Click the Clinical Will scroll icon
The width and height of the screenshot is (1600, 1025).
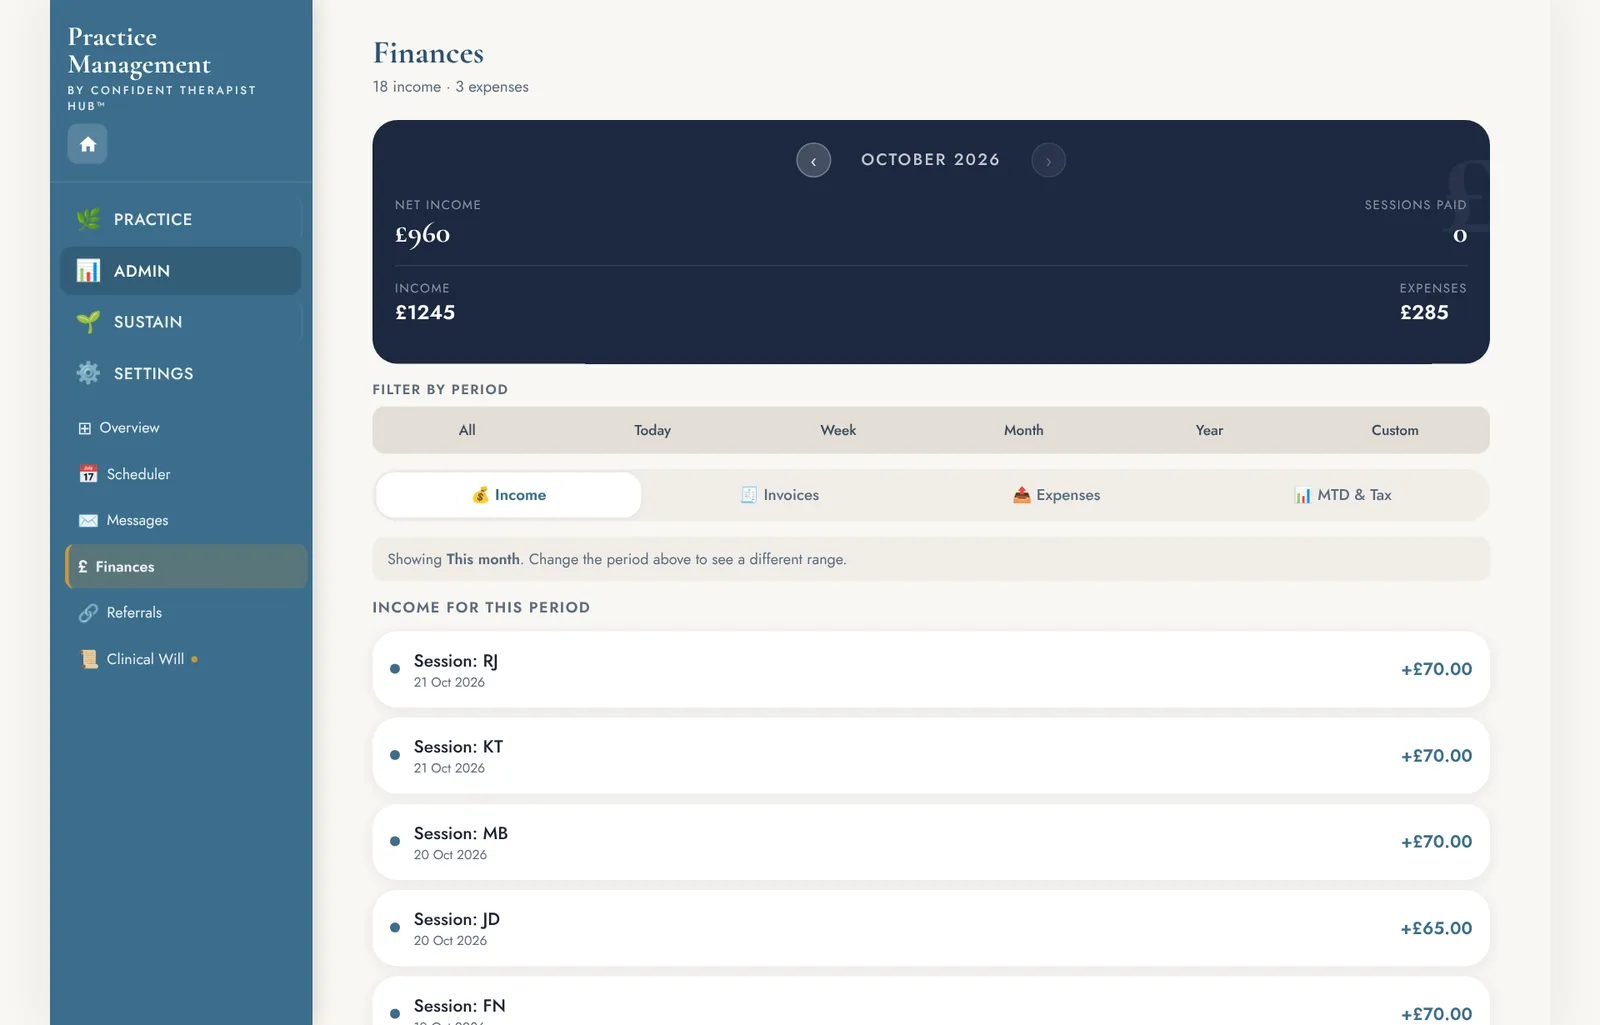(88, 659)
